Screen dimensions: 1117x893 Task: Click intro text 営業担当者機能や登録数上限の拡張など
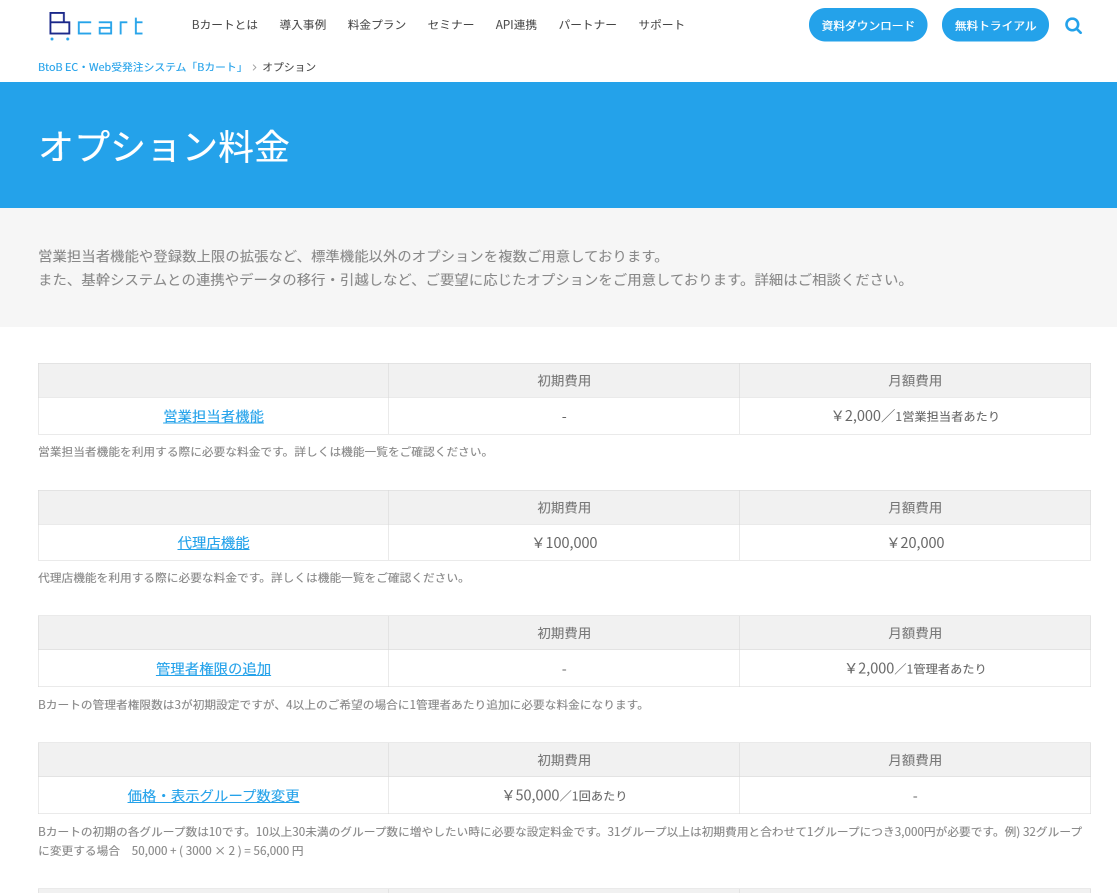(x=351, y=256)
